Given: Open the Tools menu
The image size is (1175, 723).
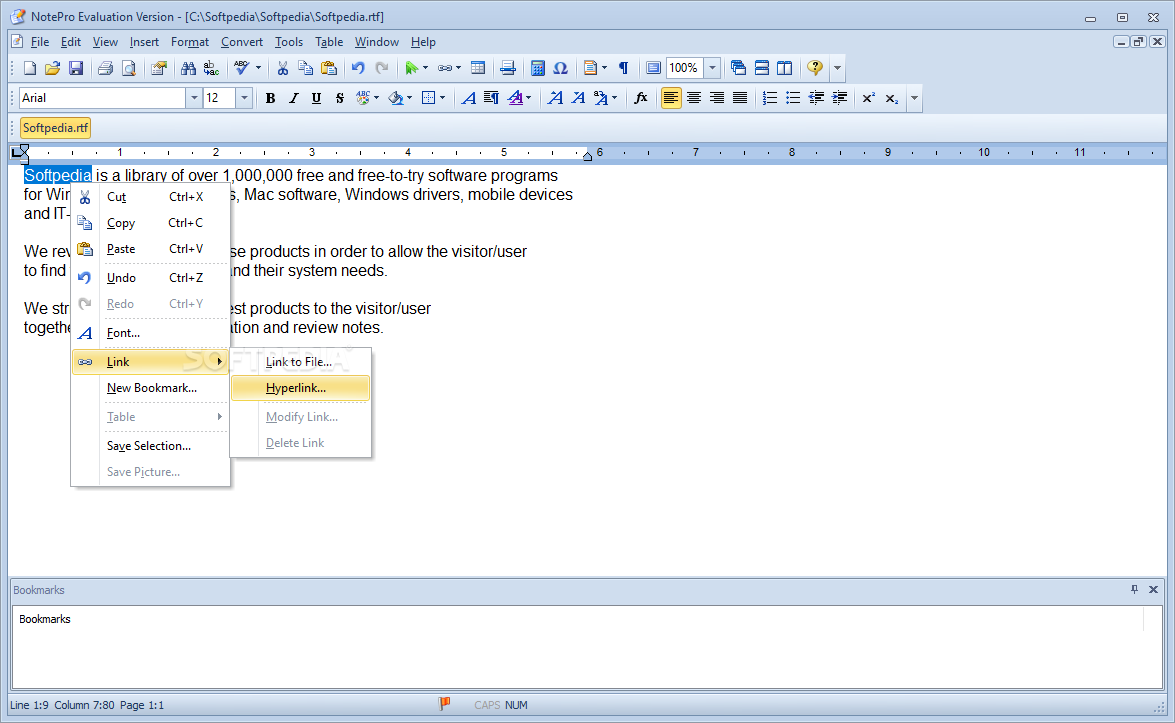Looking at the screenshot, I should pyautogui.click(x=289, y=42).
